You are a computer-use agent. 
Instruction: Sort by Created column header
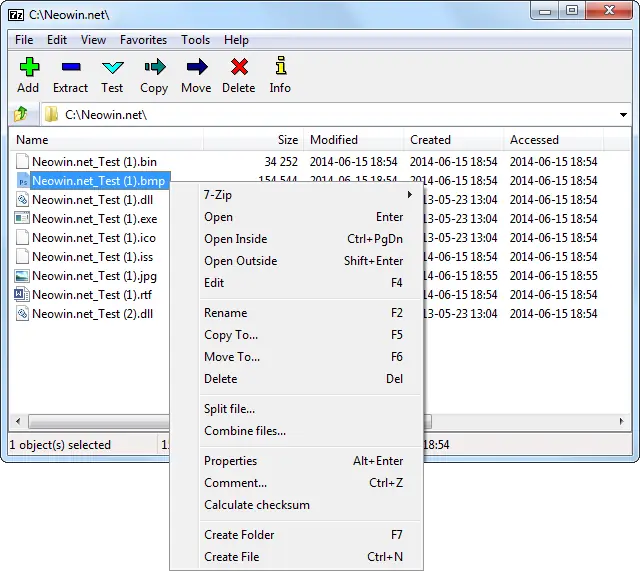(453, 140)
